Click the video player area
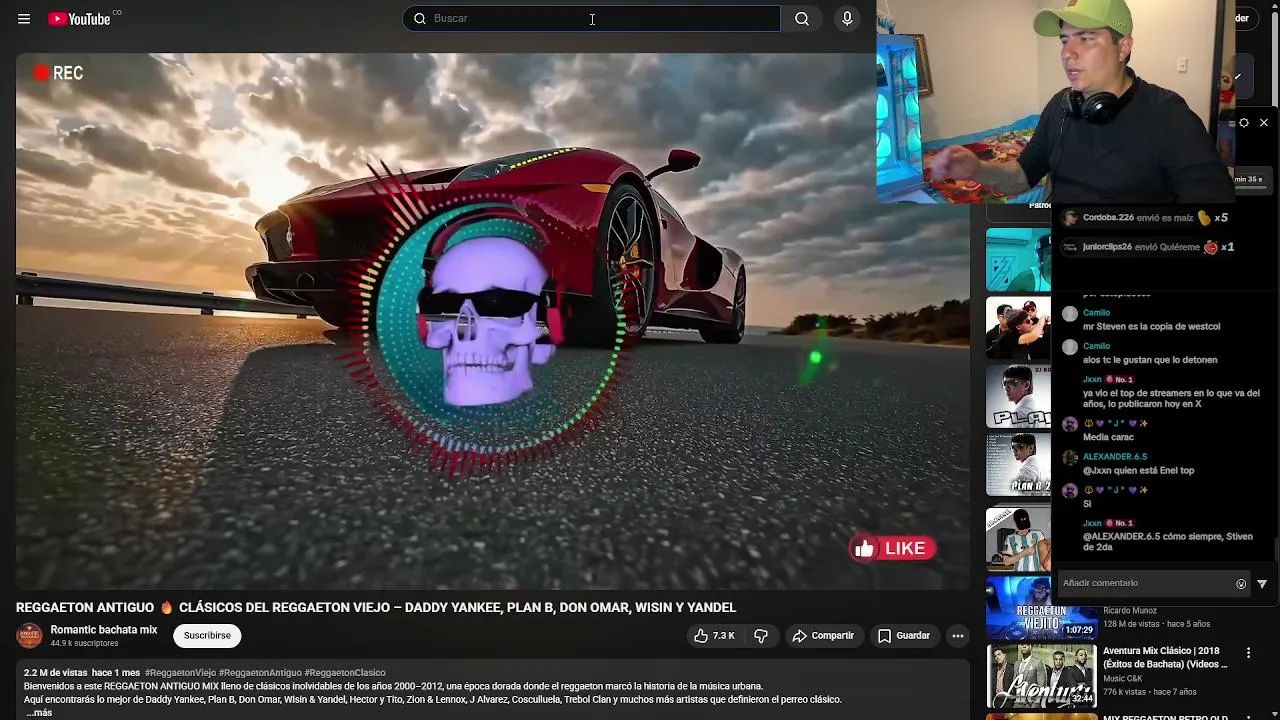This screenshot has width=1280, height=720. coord(493,321)
